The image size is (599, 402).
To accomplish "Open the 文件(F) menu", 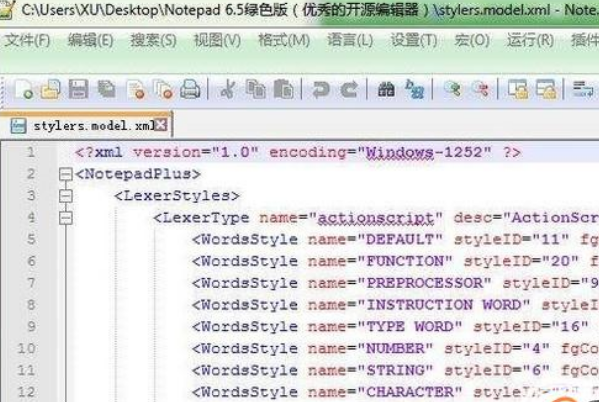I will (28, 40).
